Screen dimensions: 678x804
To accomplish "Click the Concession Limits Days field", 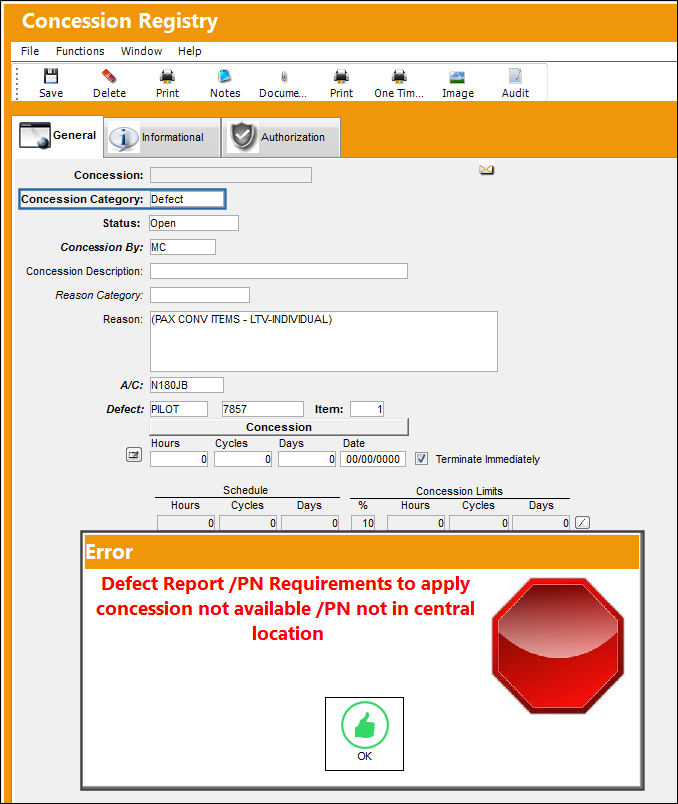I will click(542, 523).
